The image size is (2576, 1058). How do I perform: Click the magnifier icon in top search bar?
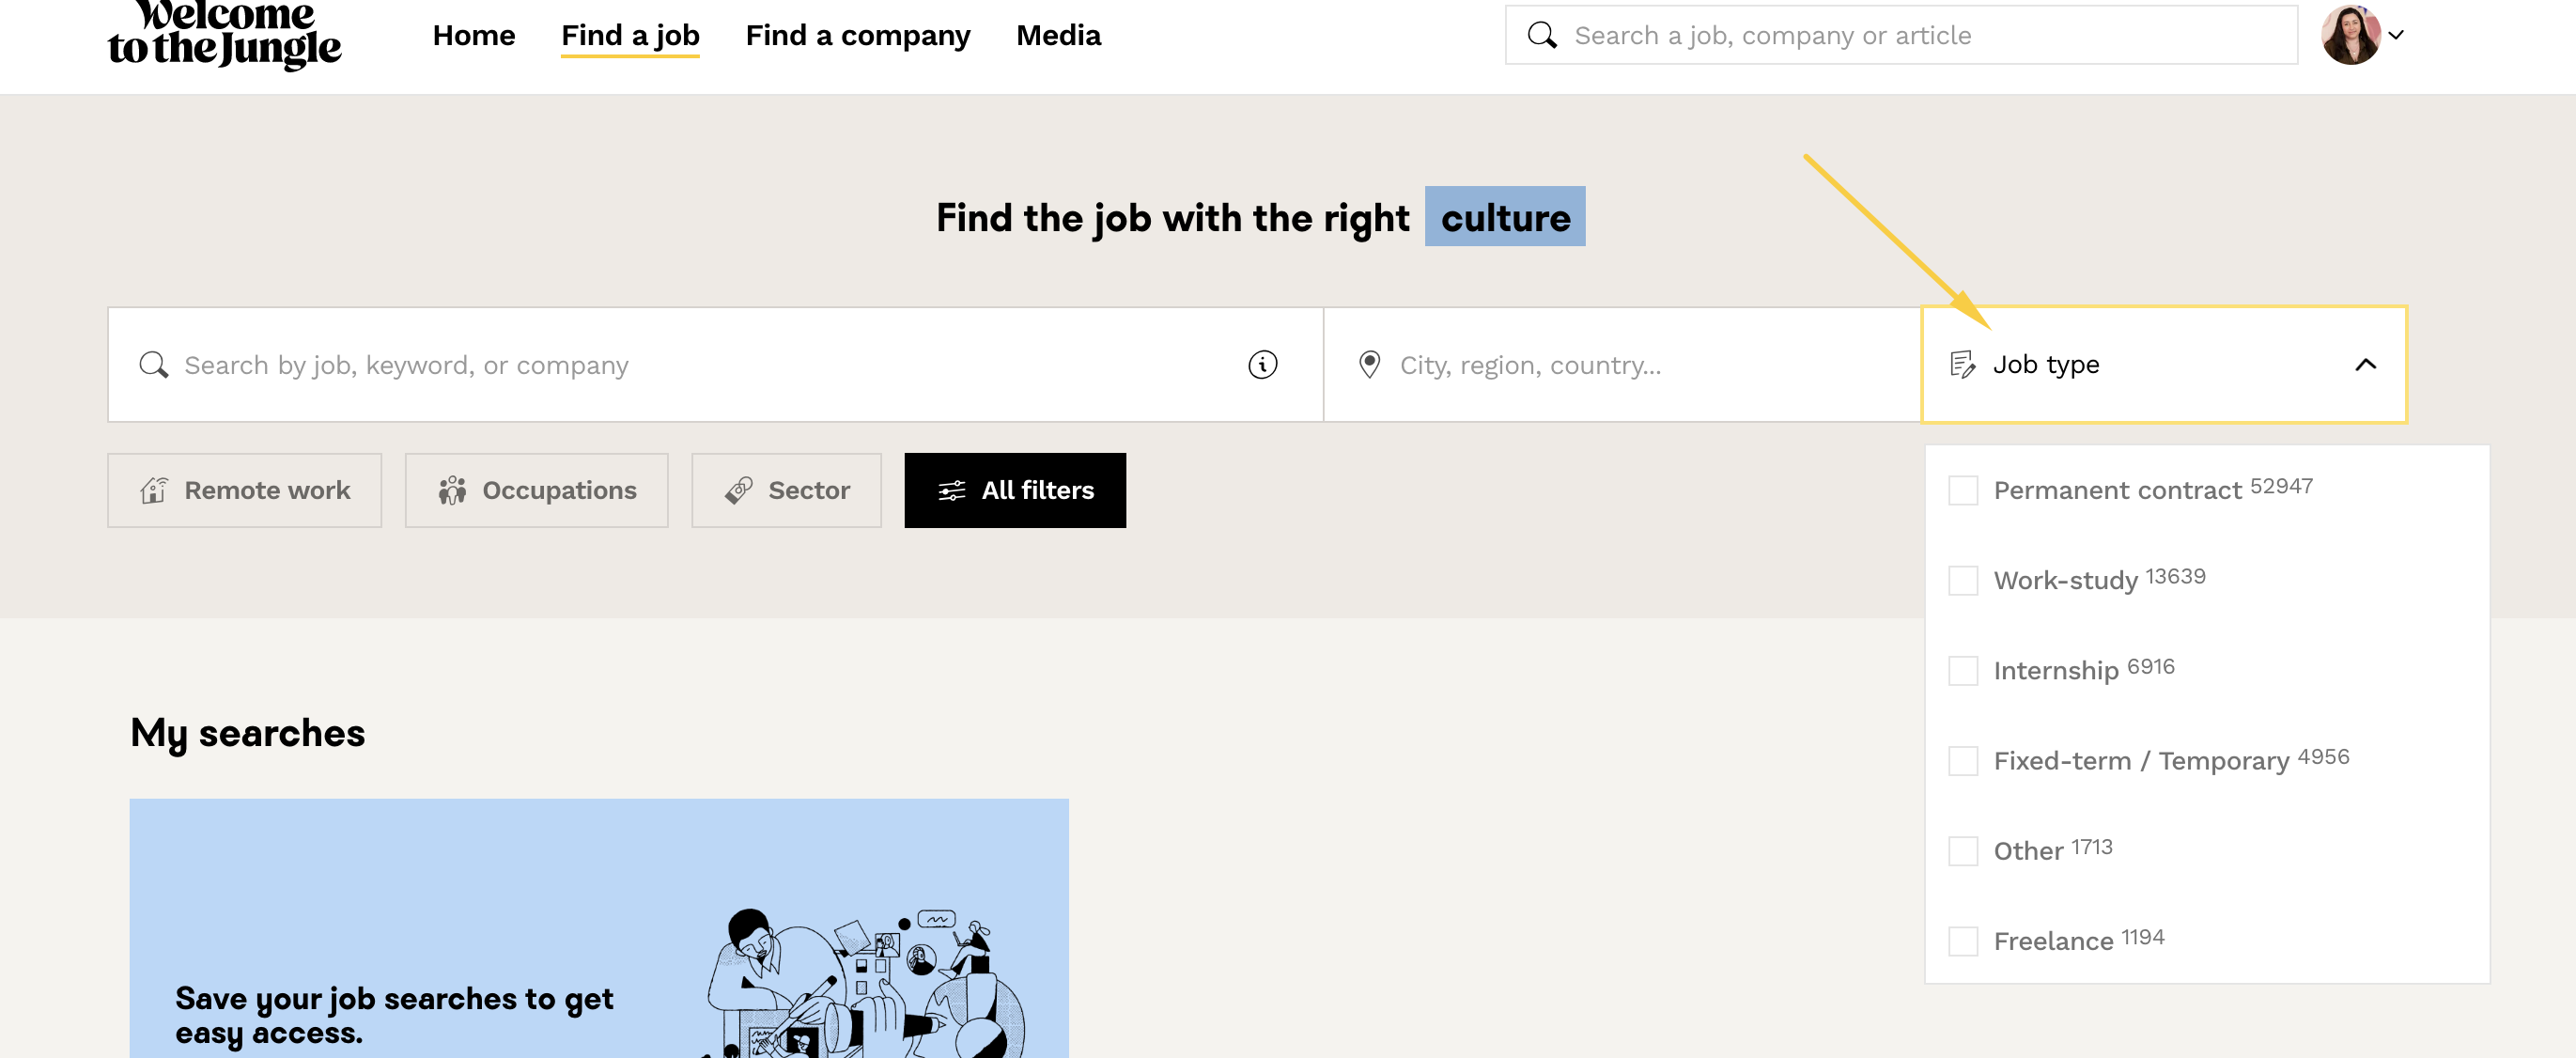coord(1541,36)
